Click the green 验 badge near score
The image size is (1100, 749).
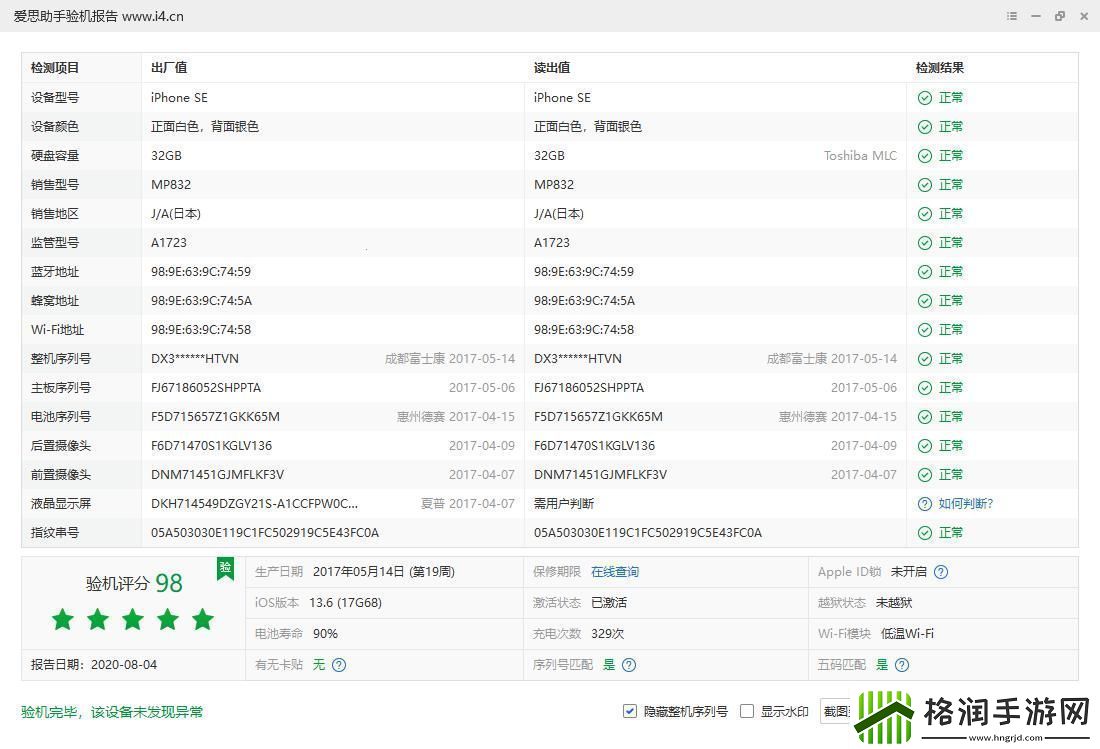click(225, 569)
